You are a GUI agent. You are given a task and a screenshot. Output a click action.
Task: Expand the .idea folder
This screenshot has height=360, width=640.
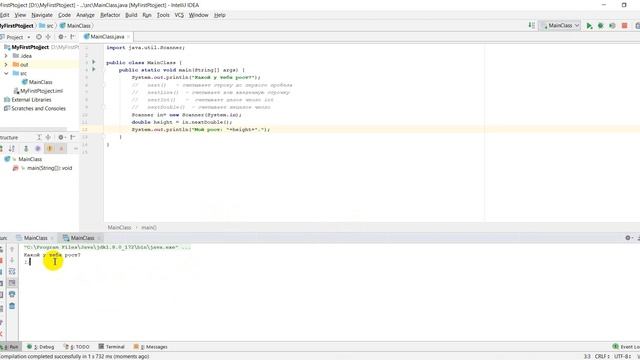[6, 56]
